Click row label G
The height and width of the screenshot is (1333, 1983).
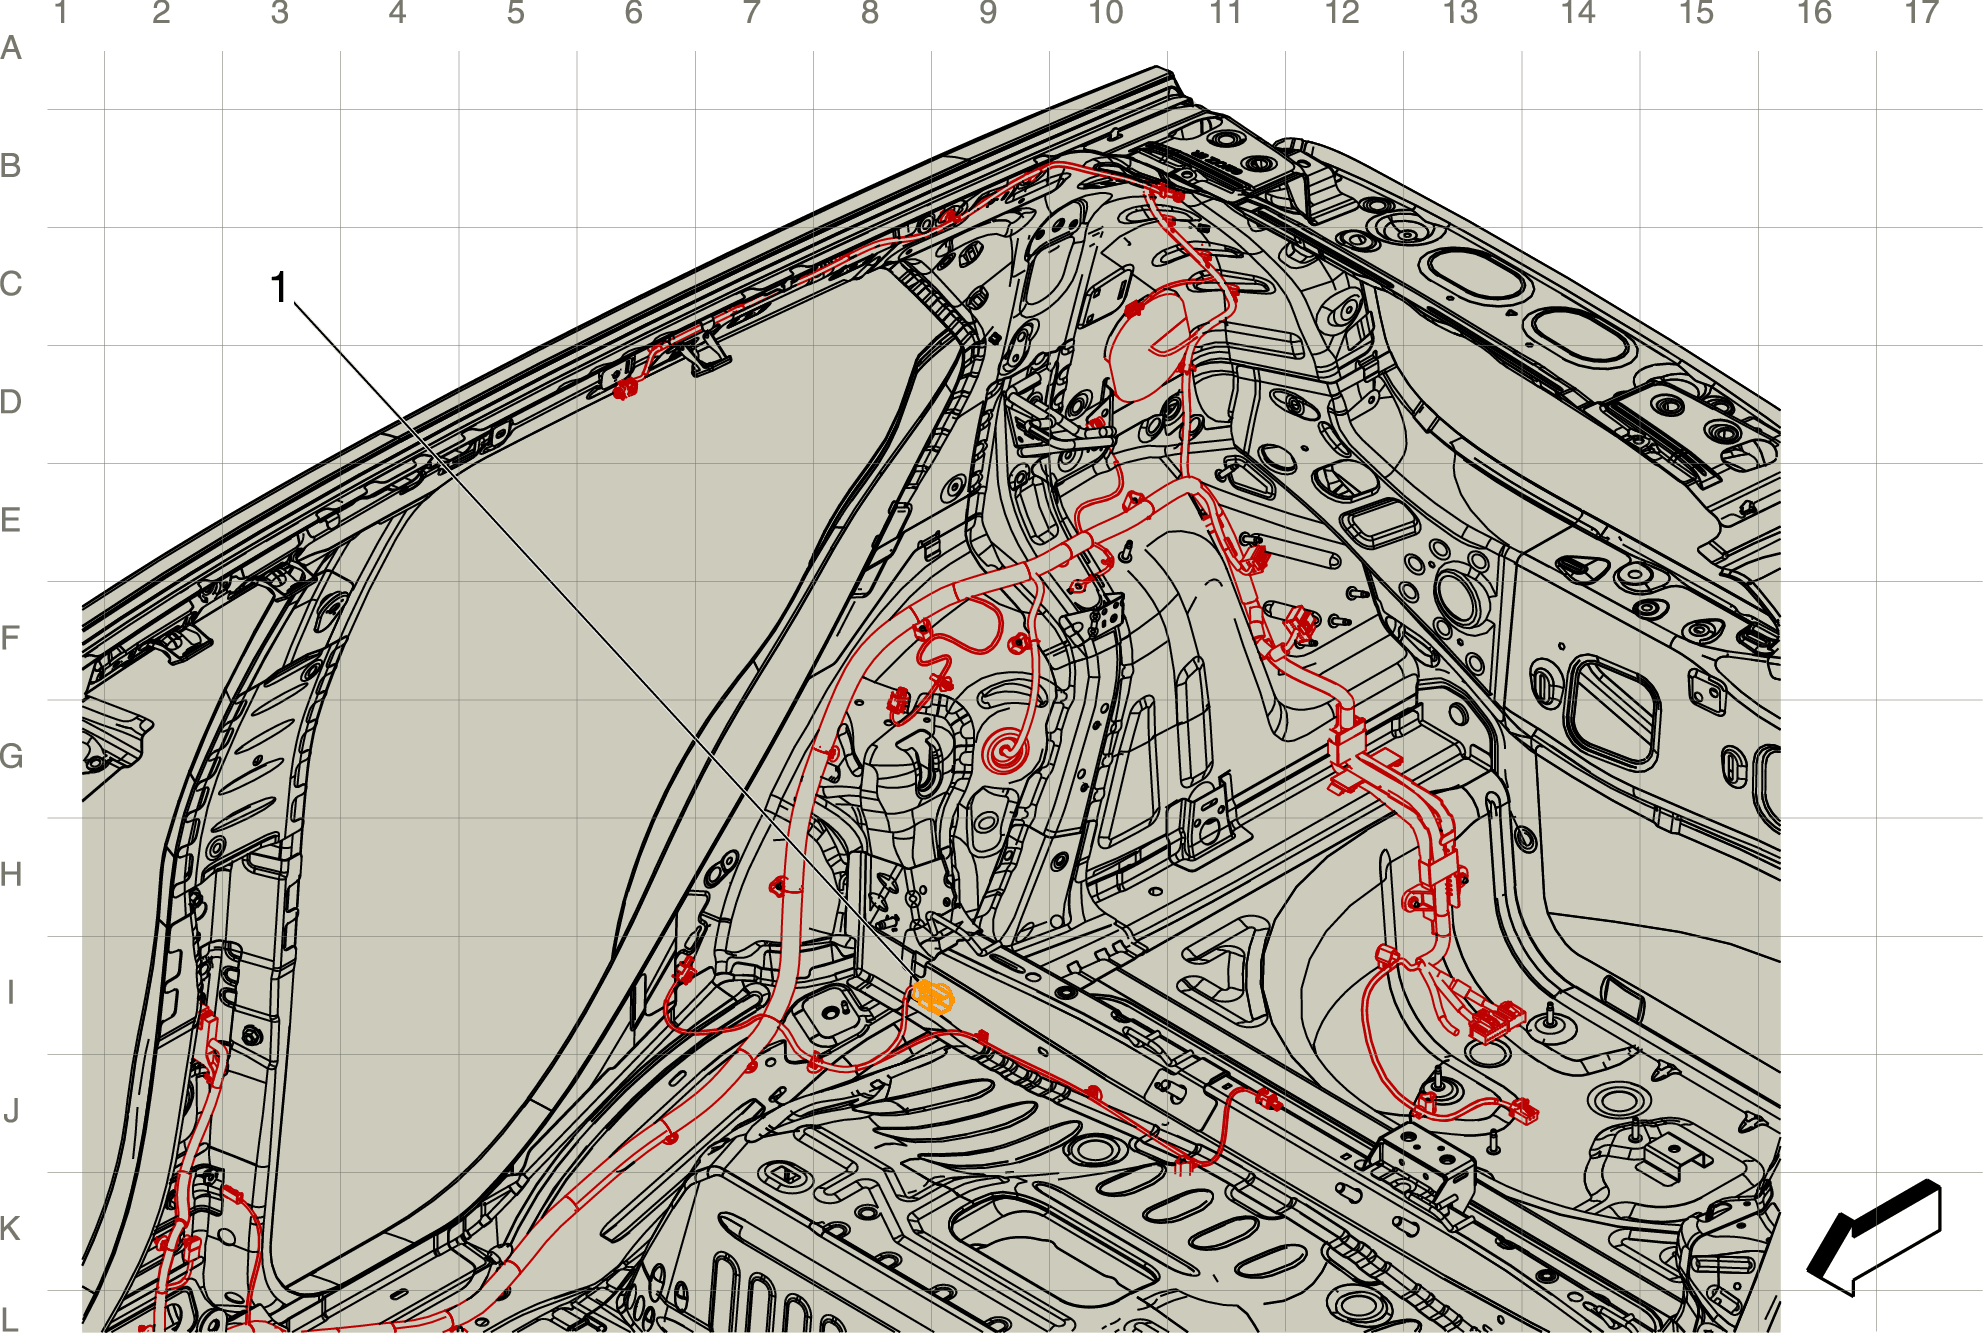(x=11, y=756)
